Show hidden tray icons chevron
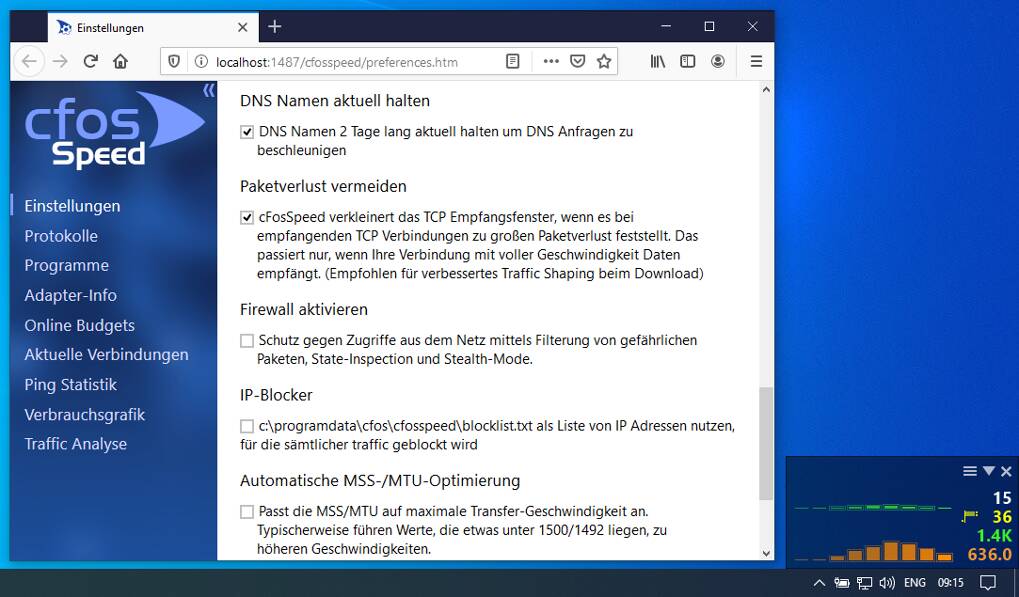 (x=819, y=583)
